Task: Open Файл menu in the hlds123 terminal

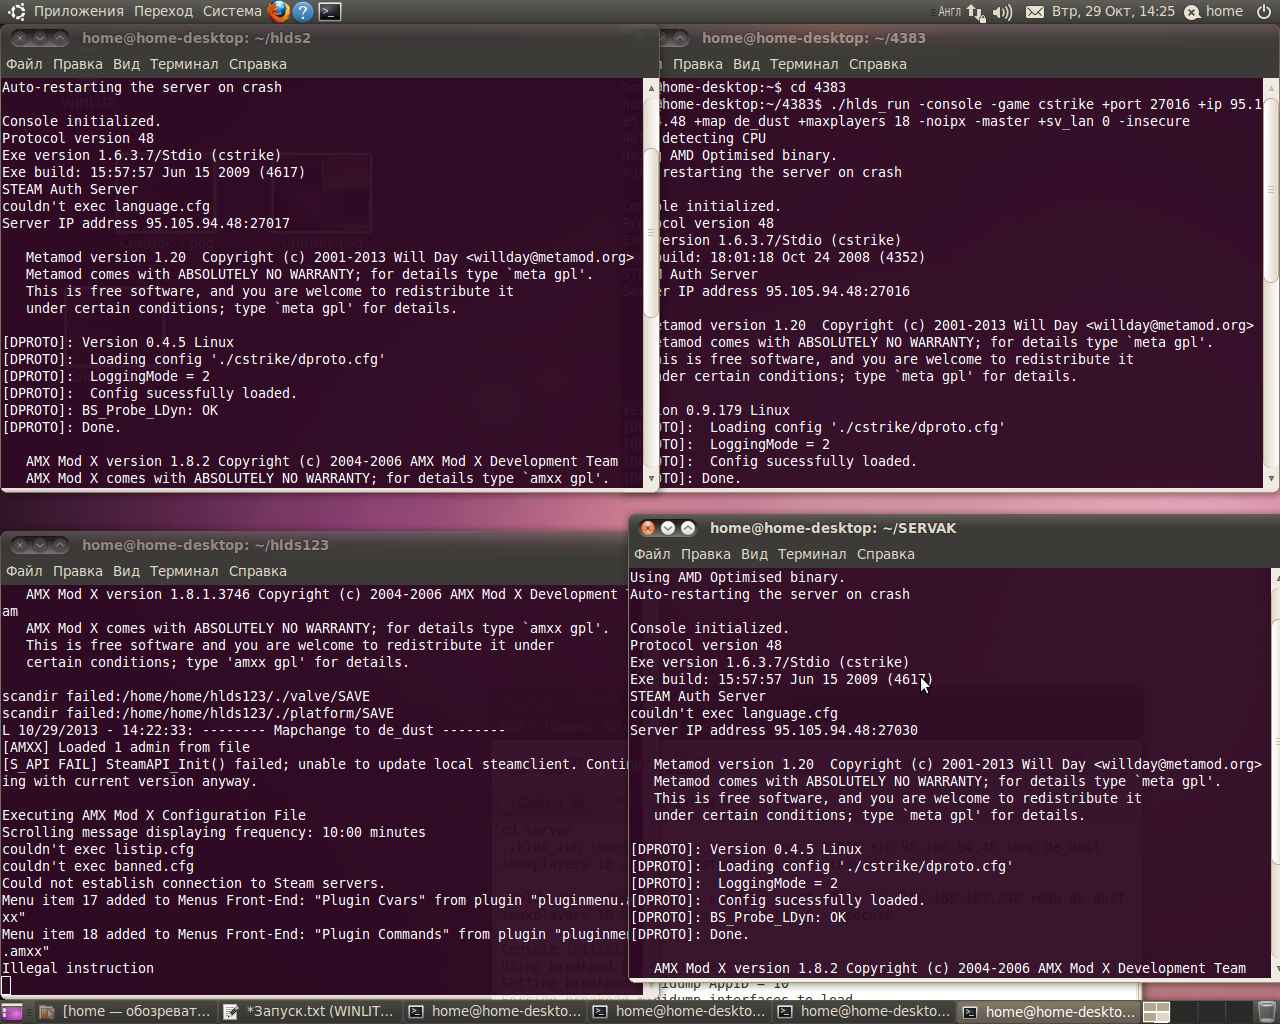Action: pyautogui.click(x=24, y=571)
